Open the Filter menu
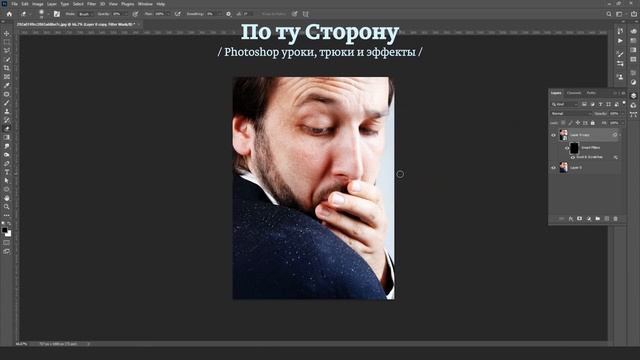Viewport: 640px width, 360px height. pyautogui.click(x=91, y=4)
